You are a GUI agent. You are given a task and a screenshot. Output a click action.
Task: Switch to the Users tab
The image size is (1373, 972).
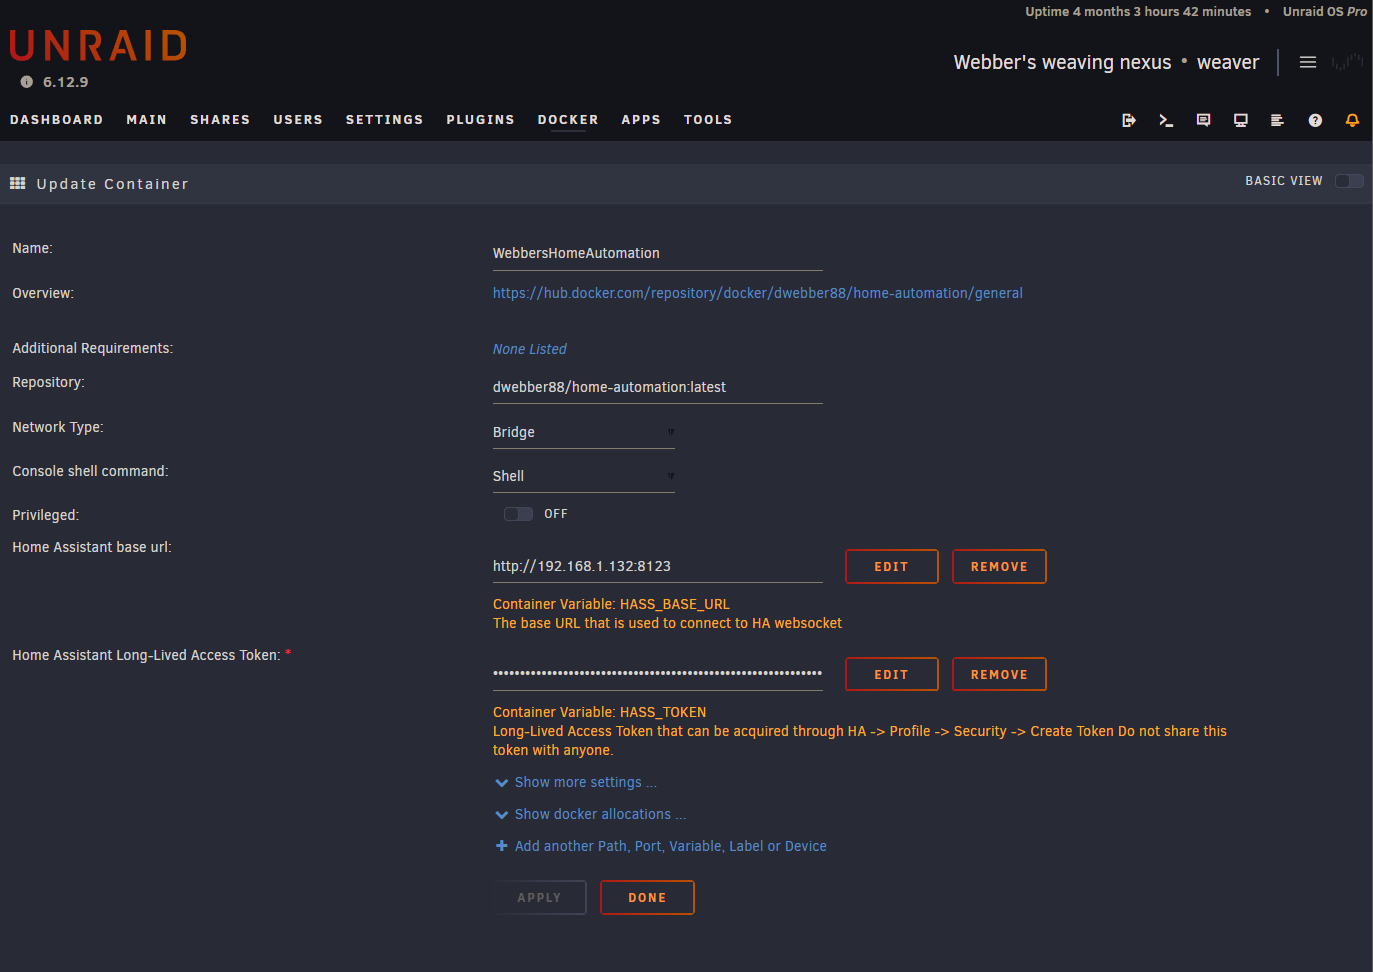pos(298,120)
